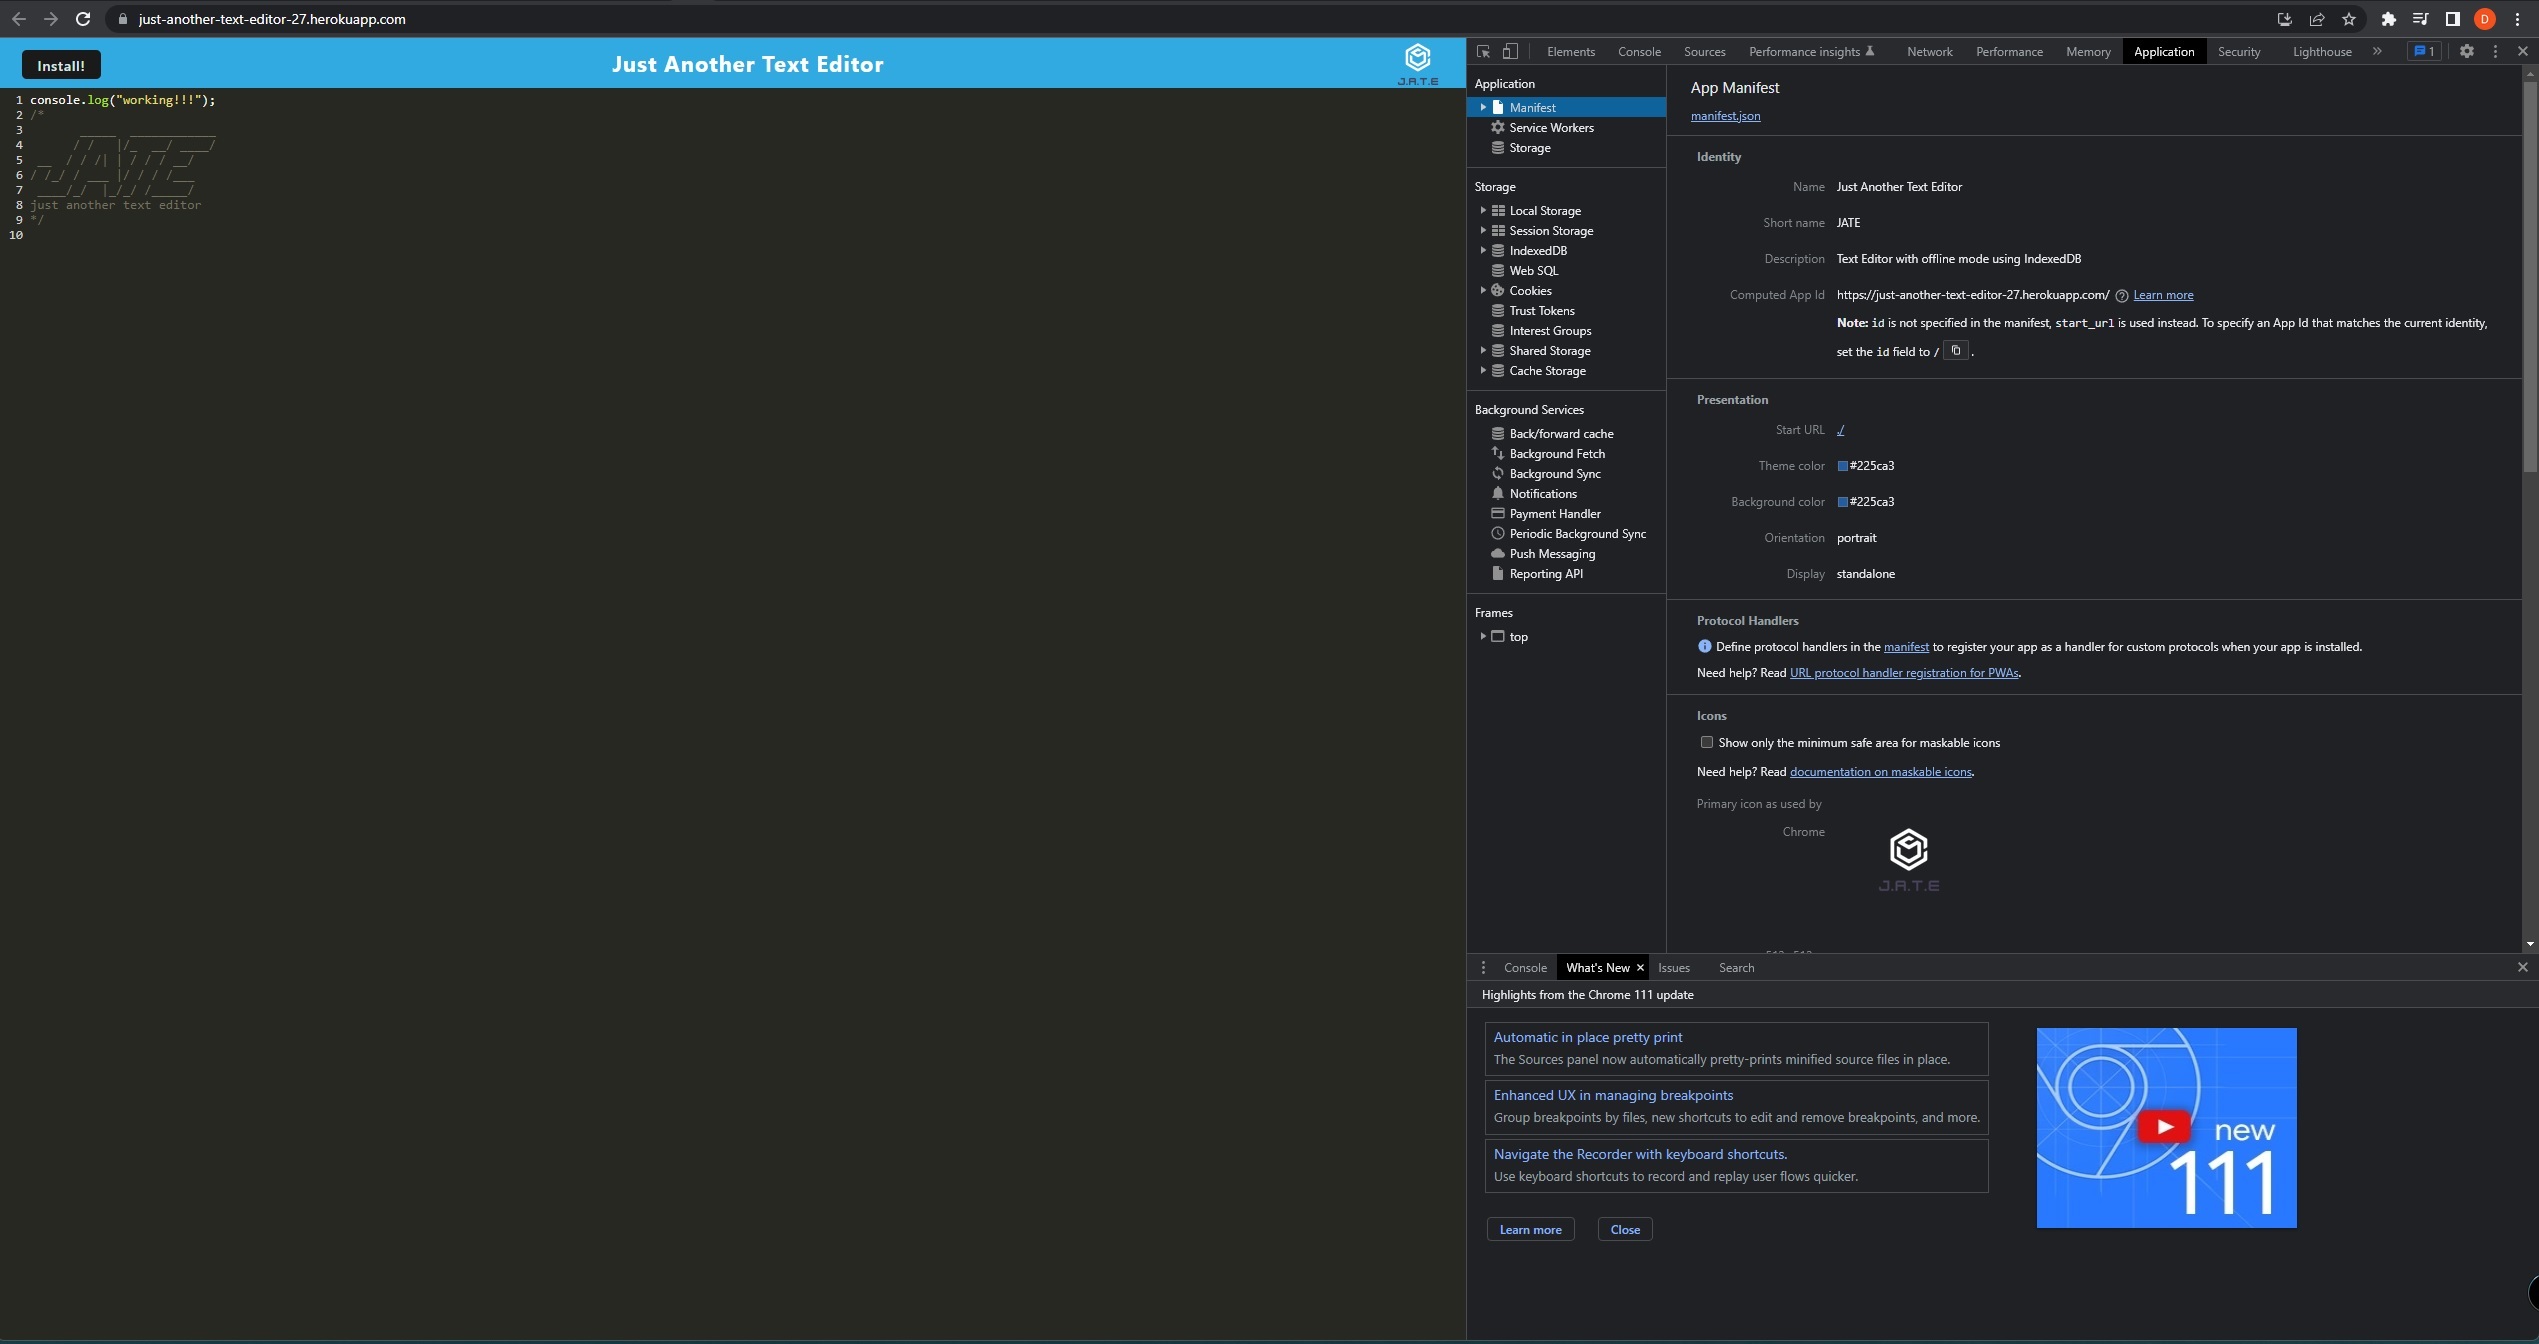Click the Background color #225ca3 swatch
Image resolution: width=2539 pixels, height=1344 pixels.
click(x=1842, y=502)
